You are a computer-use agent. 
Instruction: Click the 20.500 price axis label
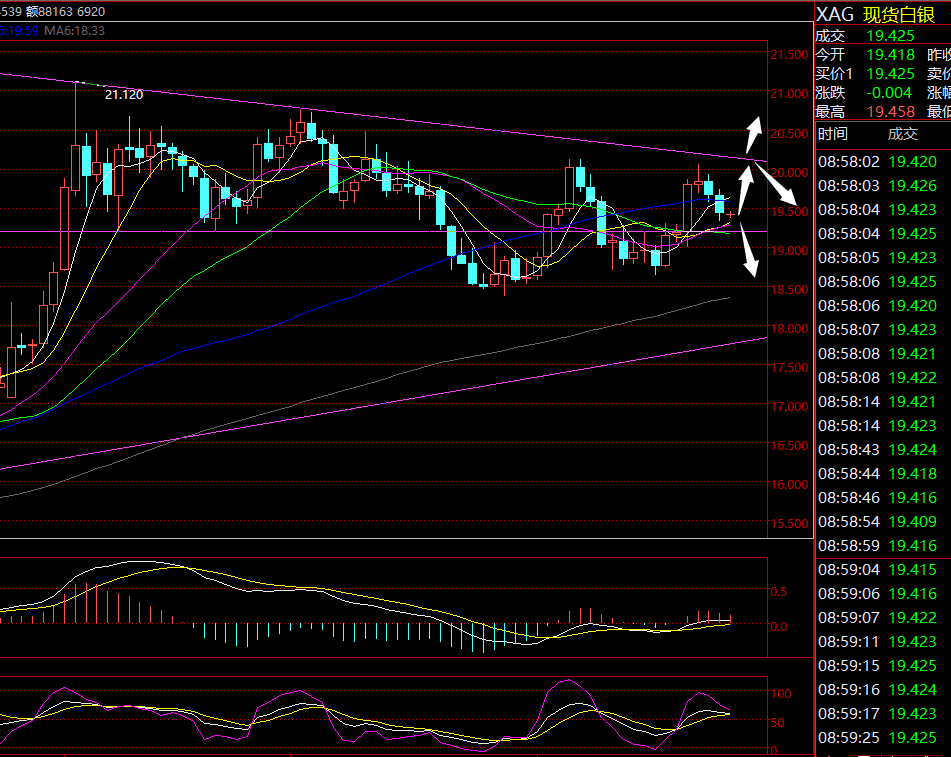pyautogui.click(x=789, y=133)
